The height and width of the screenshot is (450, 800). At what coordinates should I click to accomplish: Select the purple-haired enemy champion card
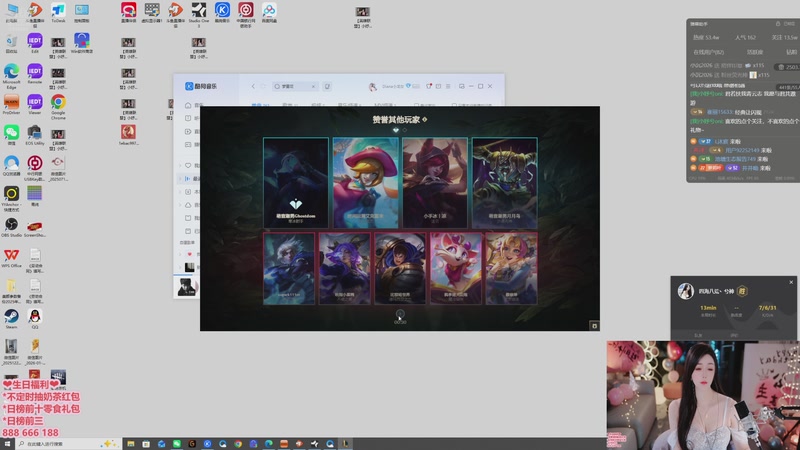(345, 268)
